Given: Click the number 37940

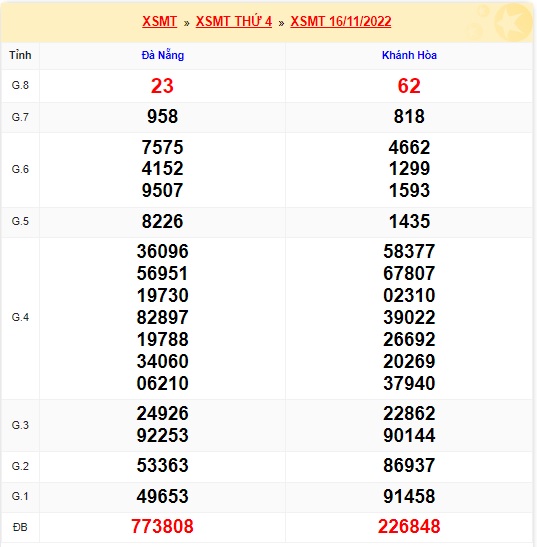Looking at the screenshot, I should 409,383.
